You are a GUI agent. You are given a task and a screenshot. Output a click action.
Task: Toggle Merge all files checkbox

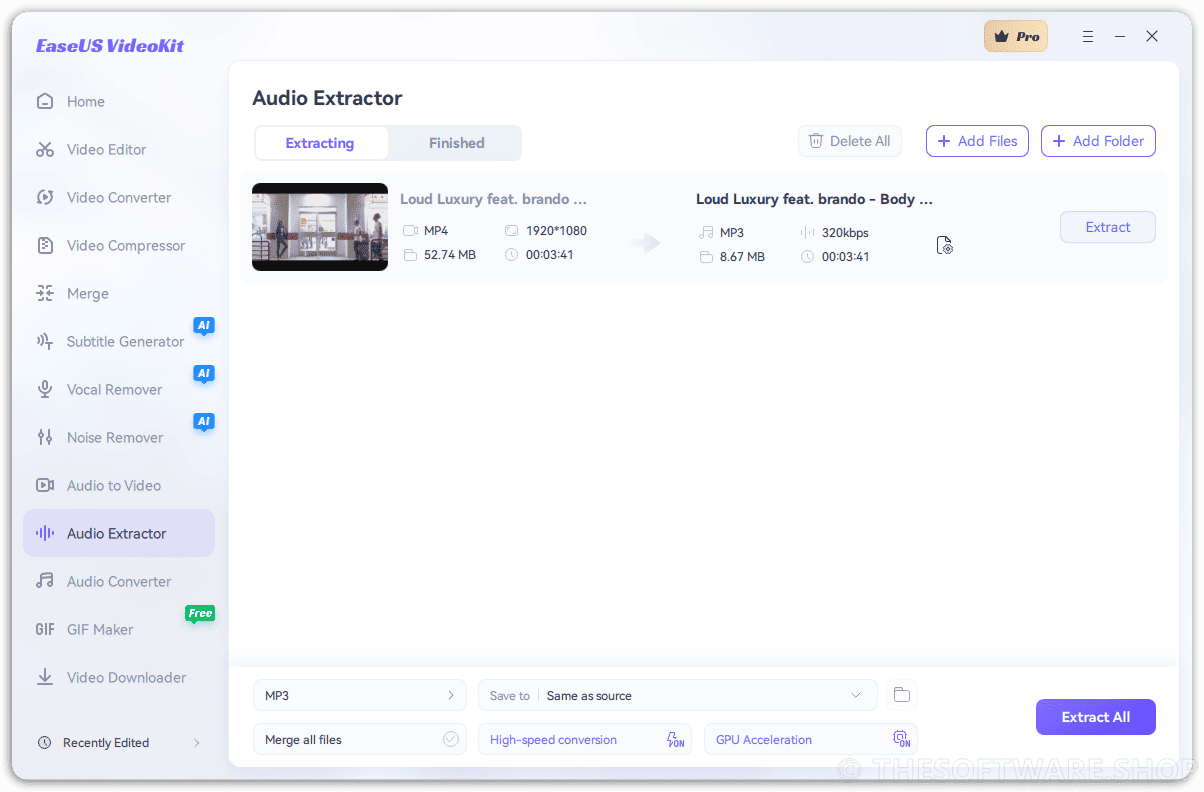pyautogui.click(x=451, y=739)
